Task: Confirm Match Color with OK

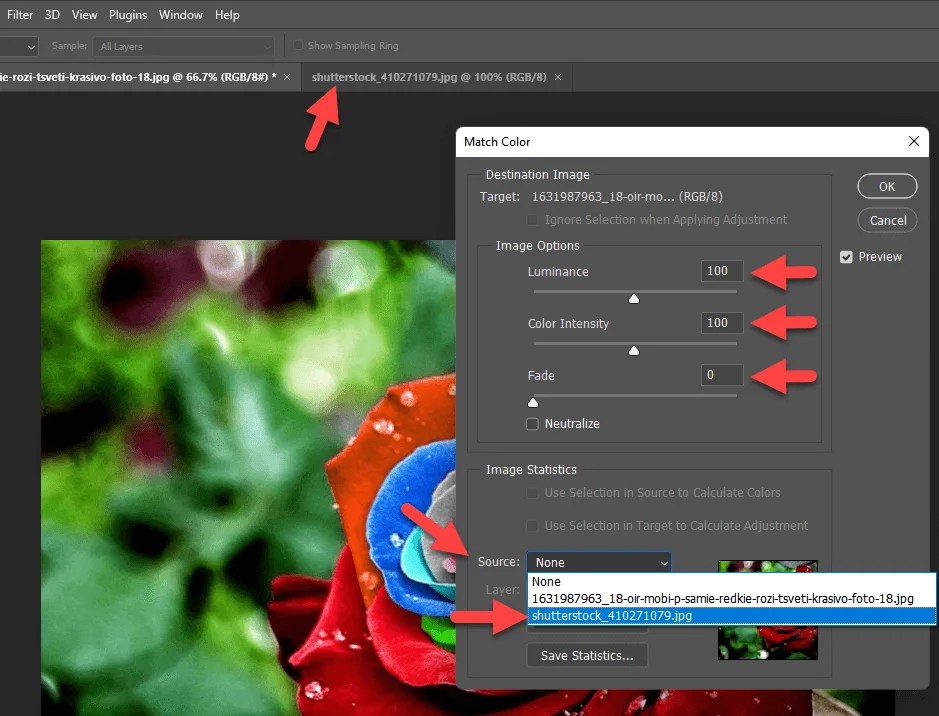Action: pos(887,186)
